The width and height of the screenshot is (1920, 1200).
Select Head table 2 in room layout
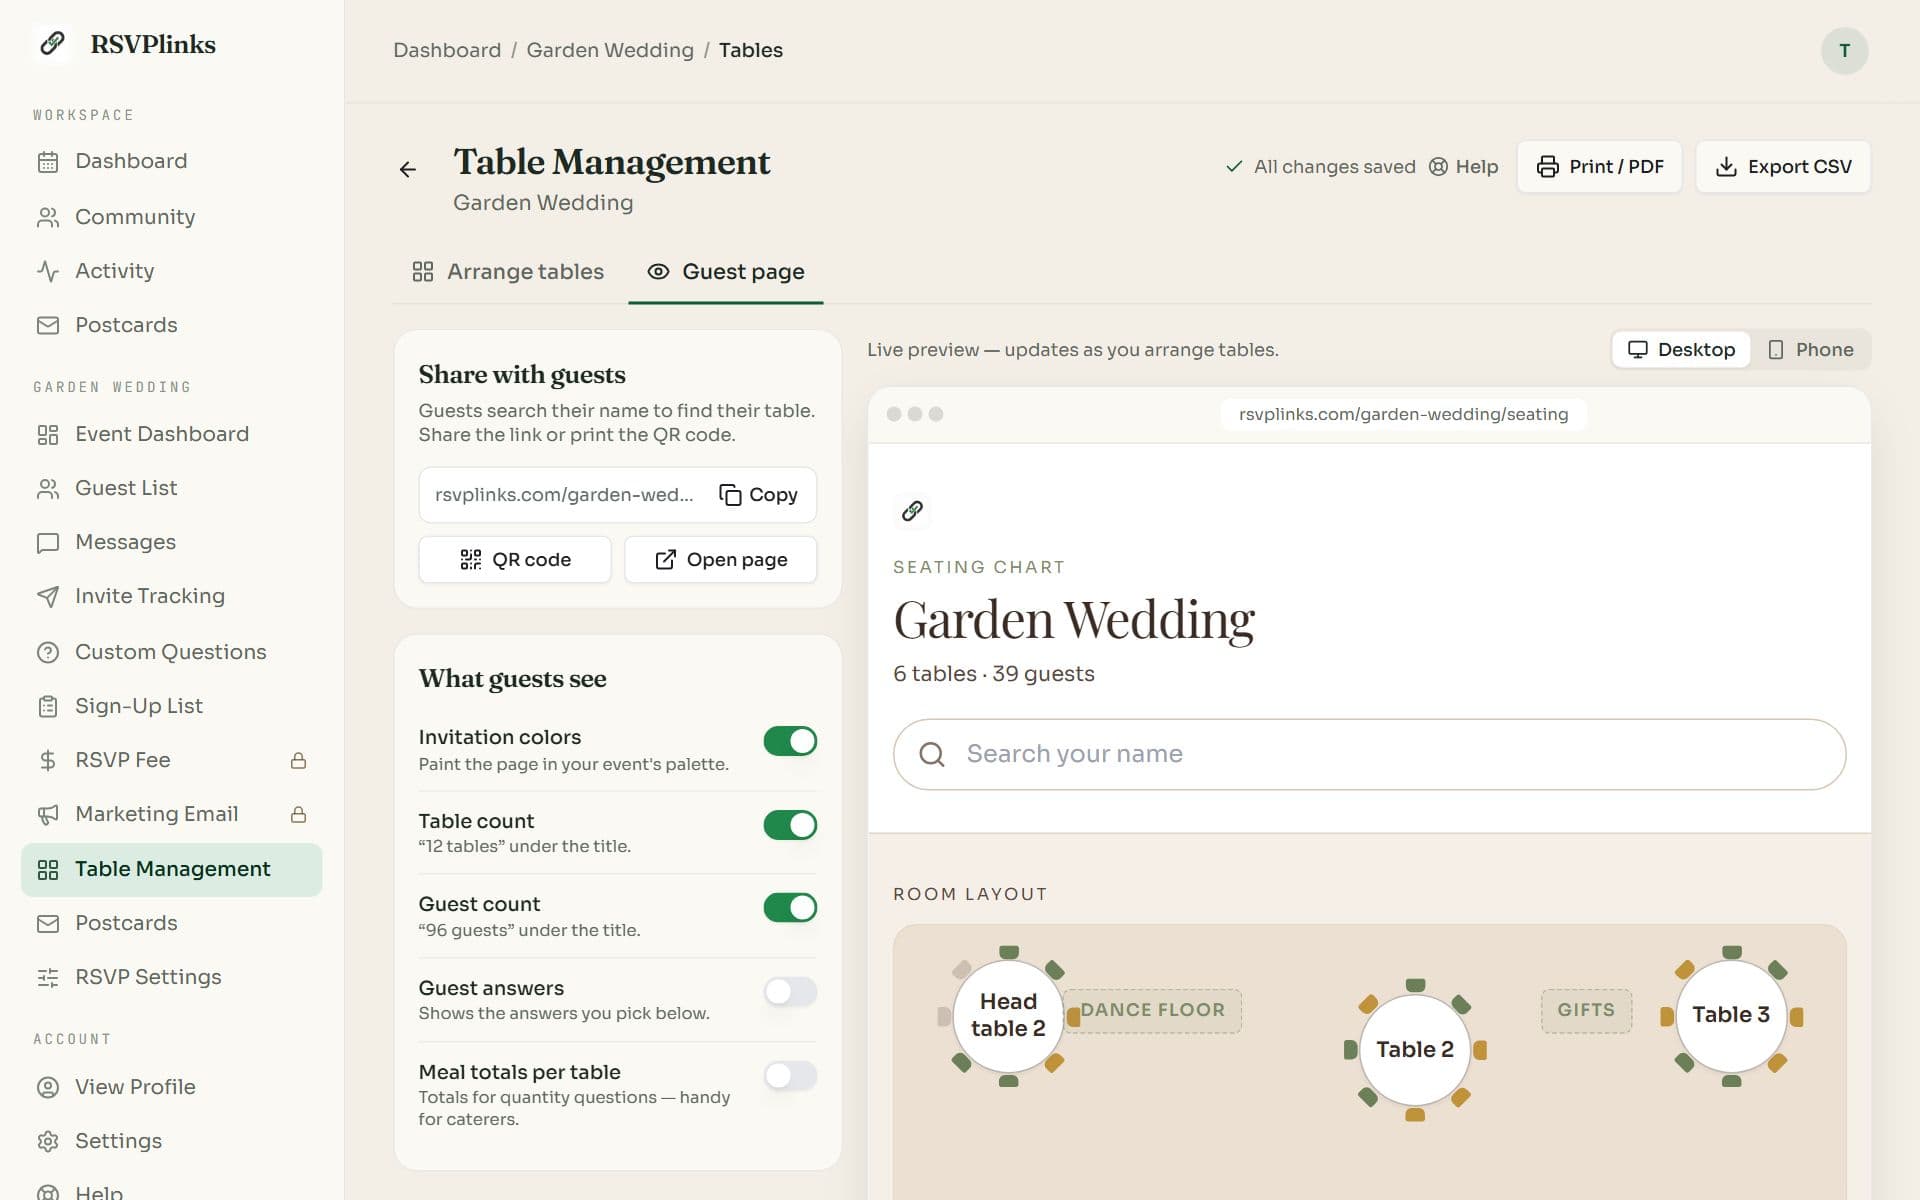pos(1008,1015)
